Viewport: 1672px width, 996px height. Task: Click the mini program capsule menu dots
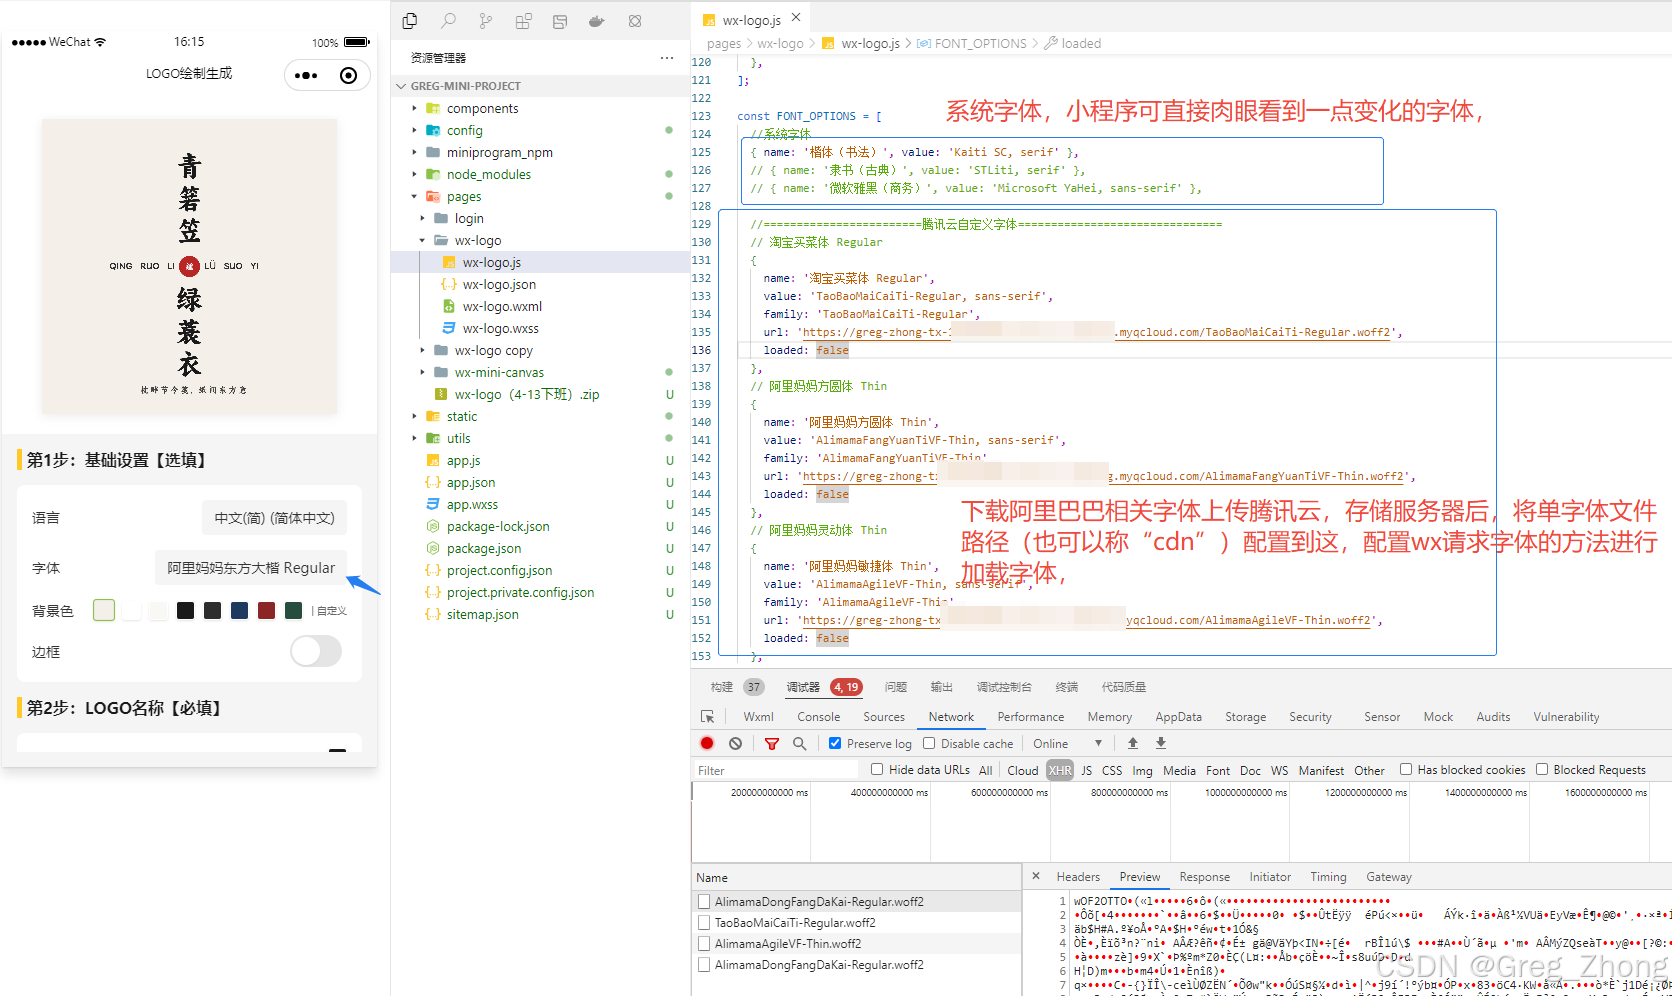pyautogui.click(x=306, y=75)
